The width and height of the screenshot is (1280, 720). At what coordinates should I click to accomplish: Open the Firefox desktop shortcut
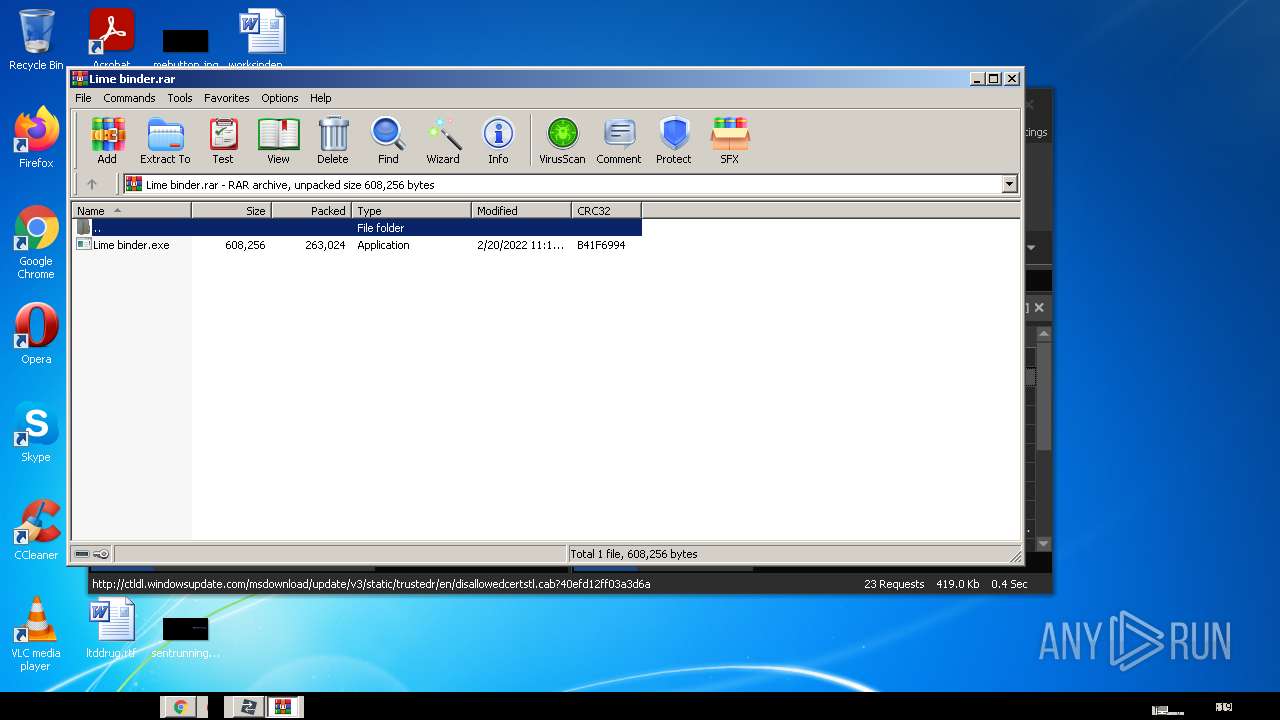pos(36,138)
